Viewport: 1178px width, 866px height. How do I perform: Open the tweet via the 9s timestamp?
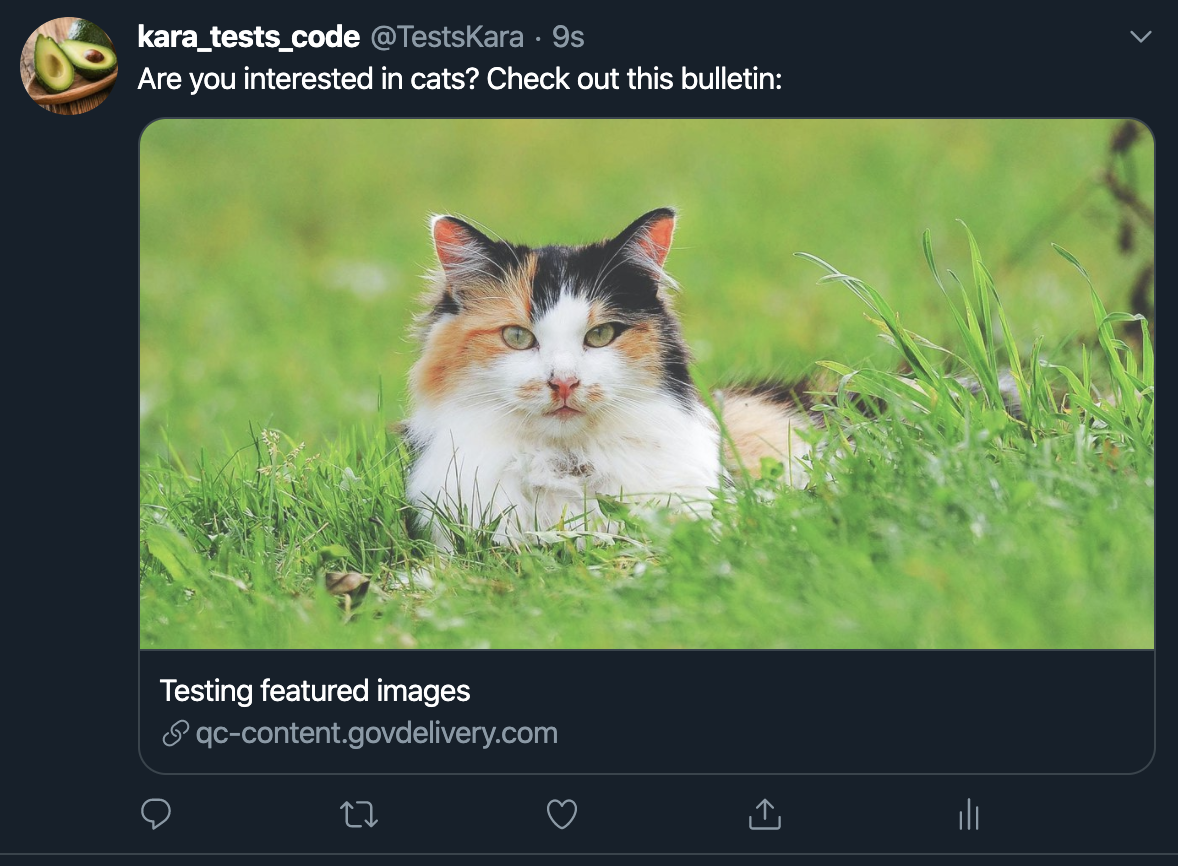click(x=570, y=37)
